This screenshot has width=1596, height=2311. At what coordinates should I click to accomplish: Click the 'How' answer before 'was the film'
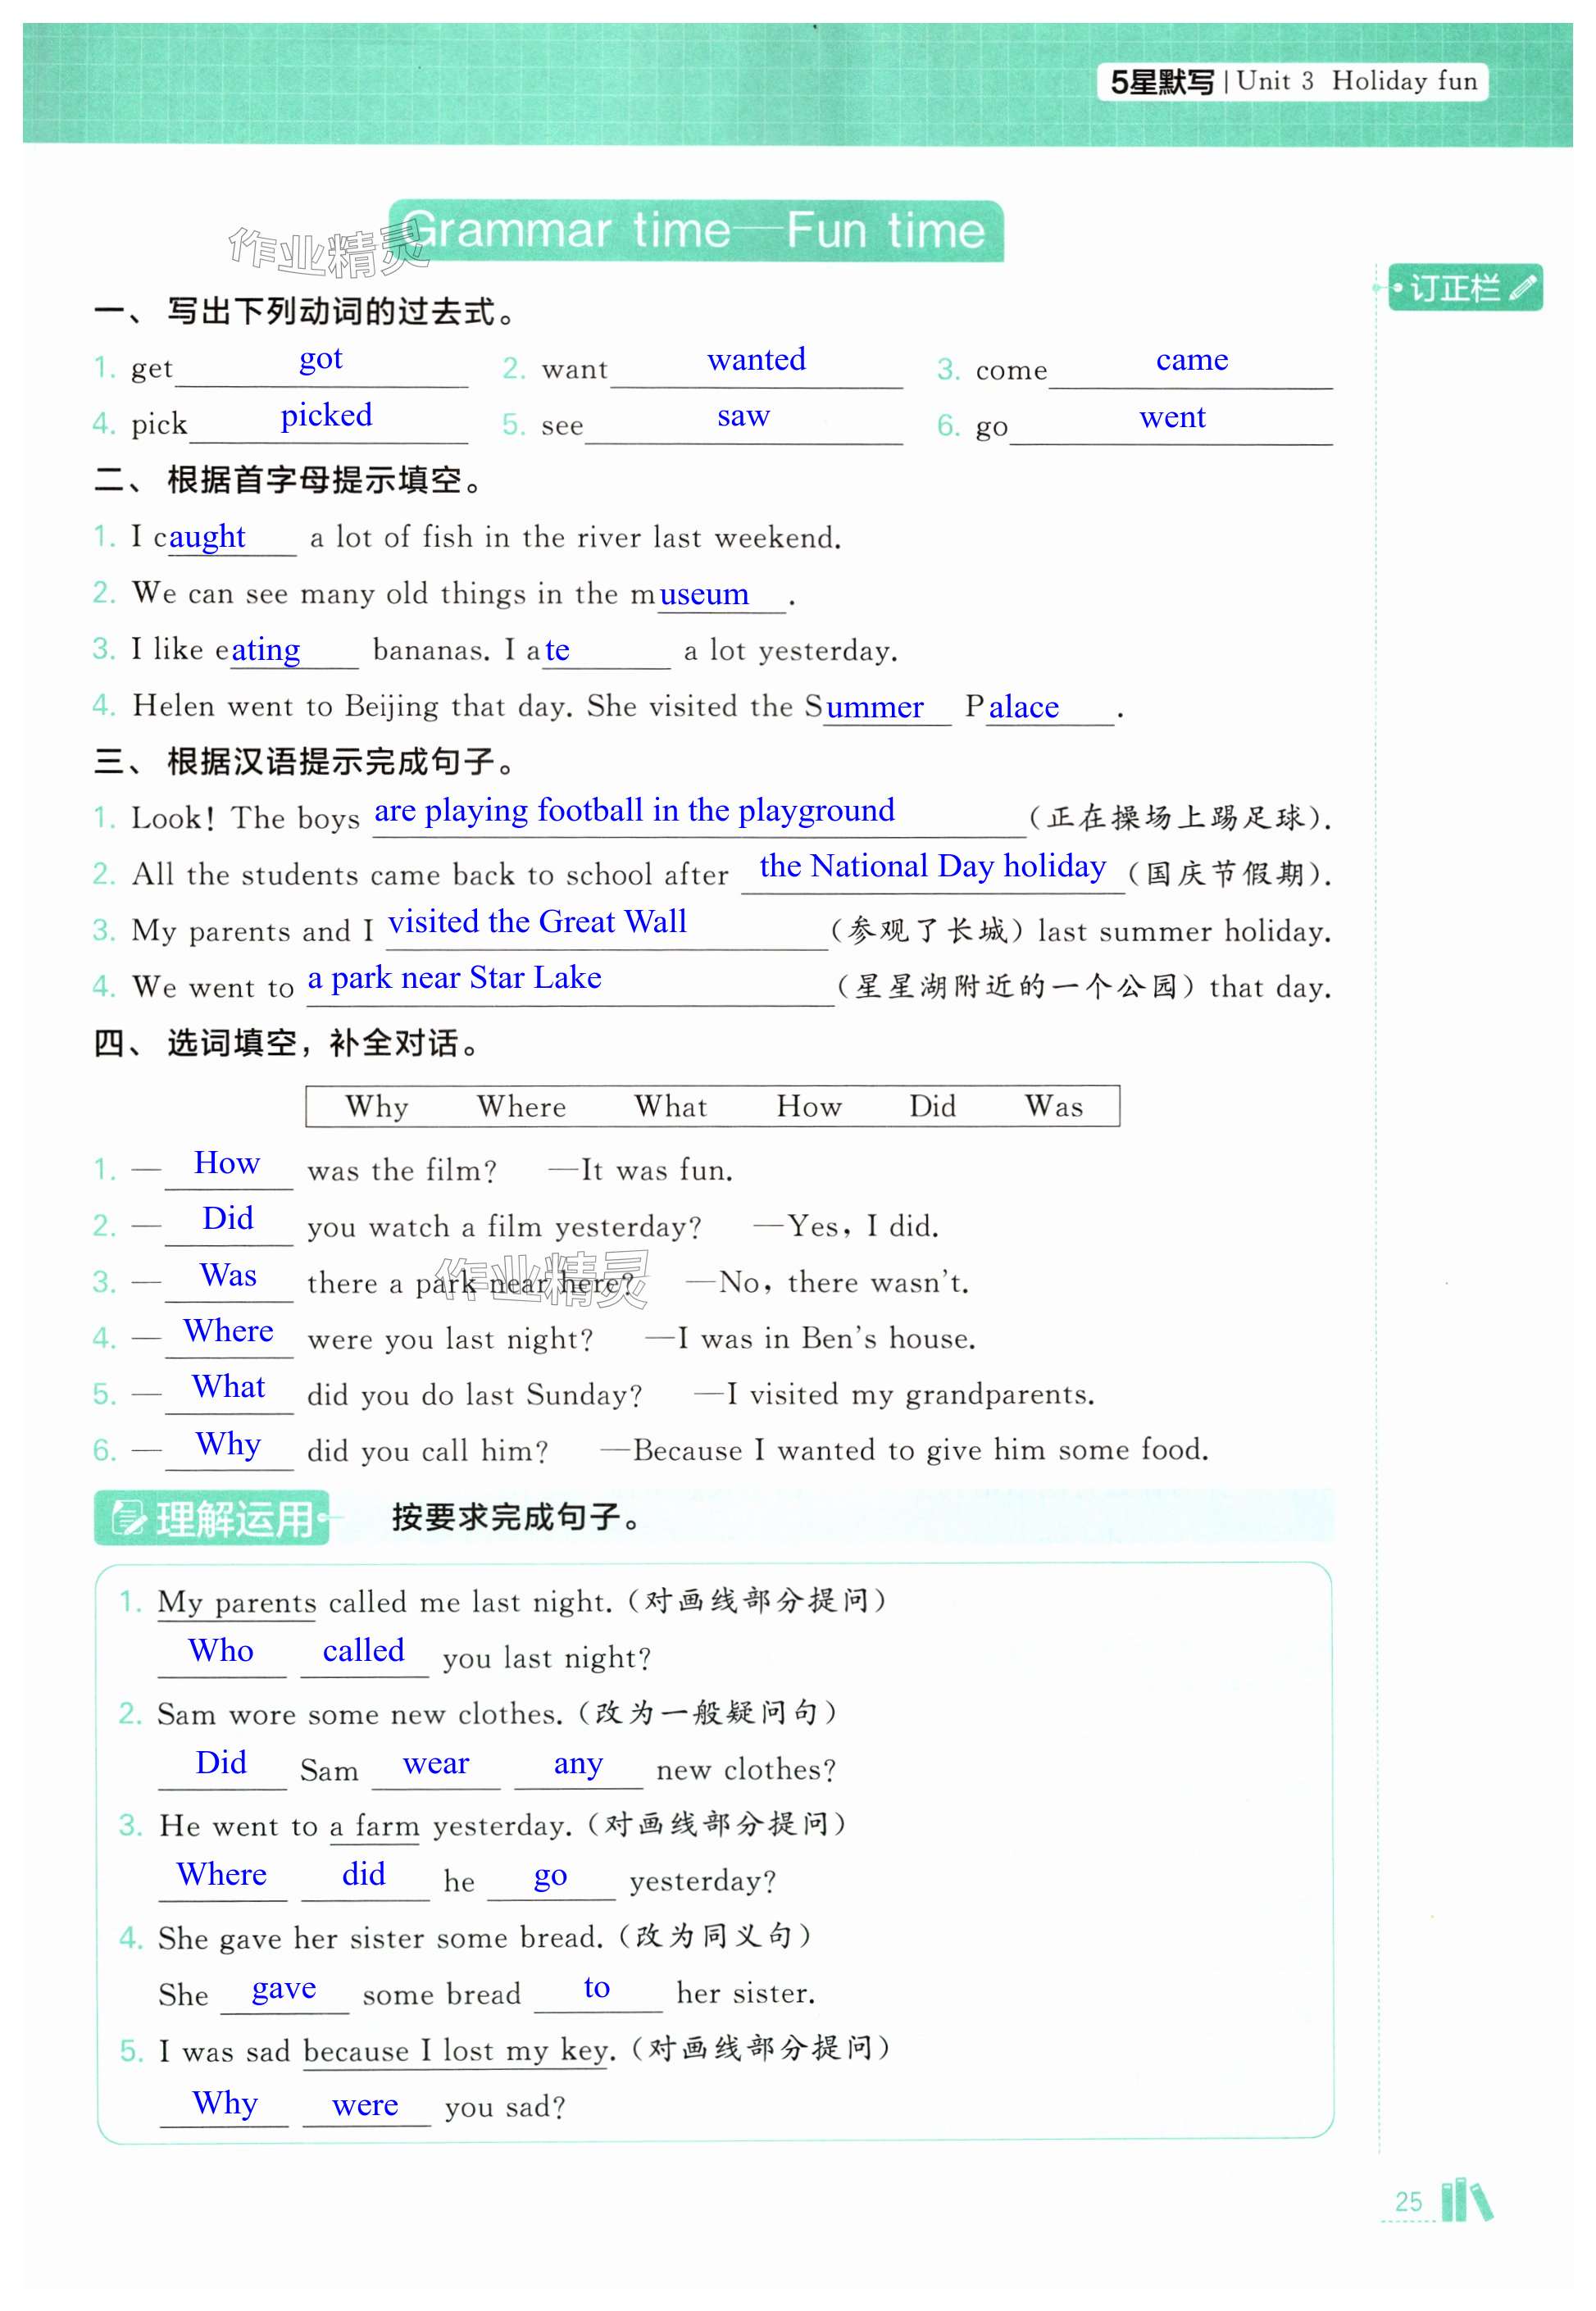click(227, 1163)
